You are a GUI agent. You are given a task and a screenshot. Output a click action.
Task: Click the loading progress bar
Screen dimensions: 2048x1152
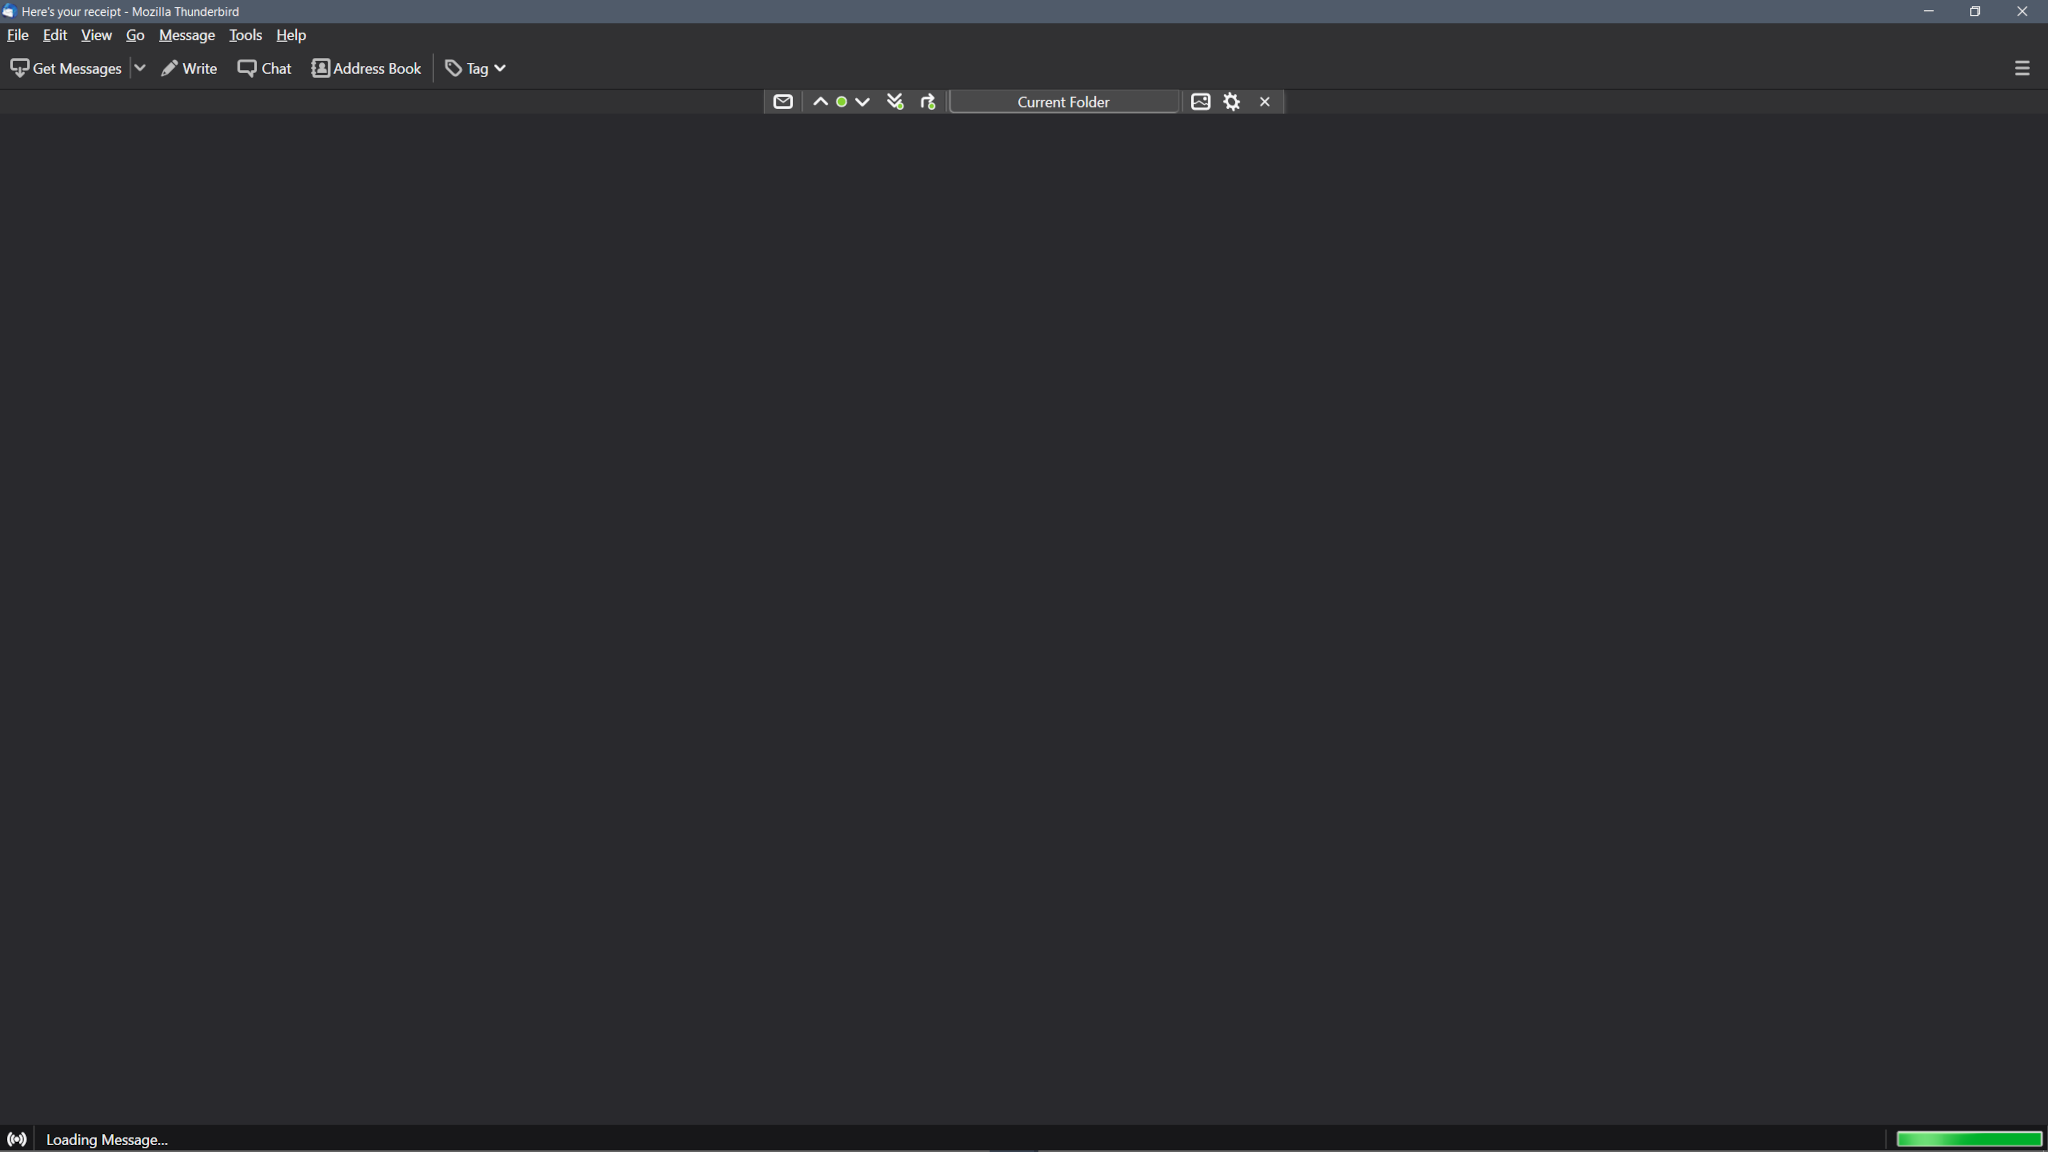[x=1967, y=1139]
